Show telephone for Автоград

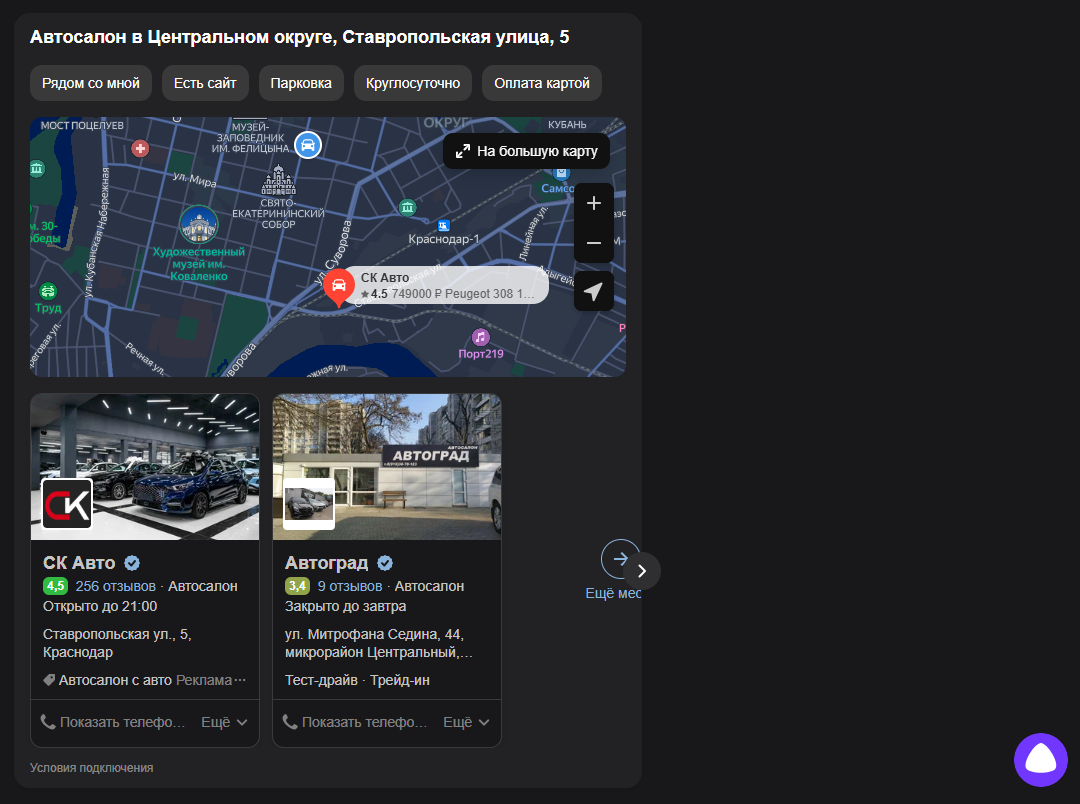click(x=355, y=722)
